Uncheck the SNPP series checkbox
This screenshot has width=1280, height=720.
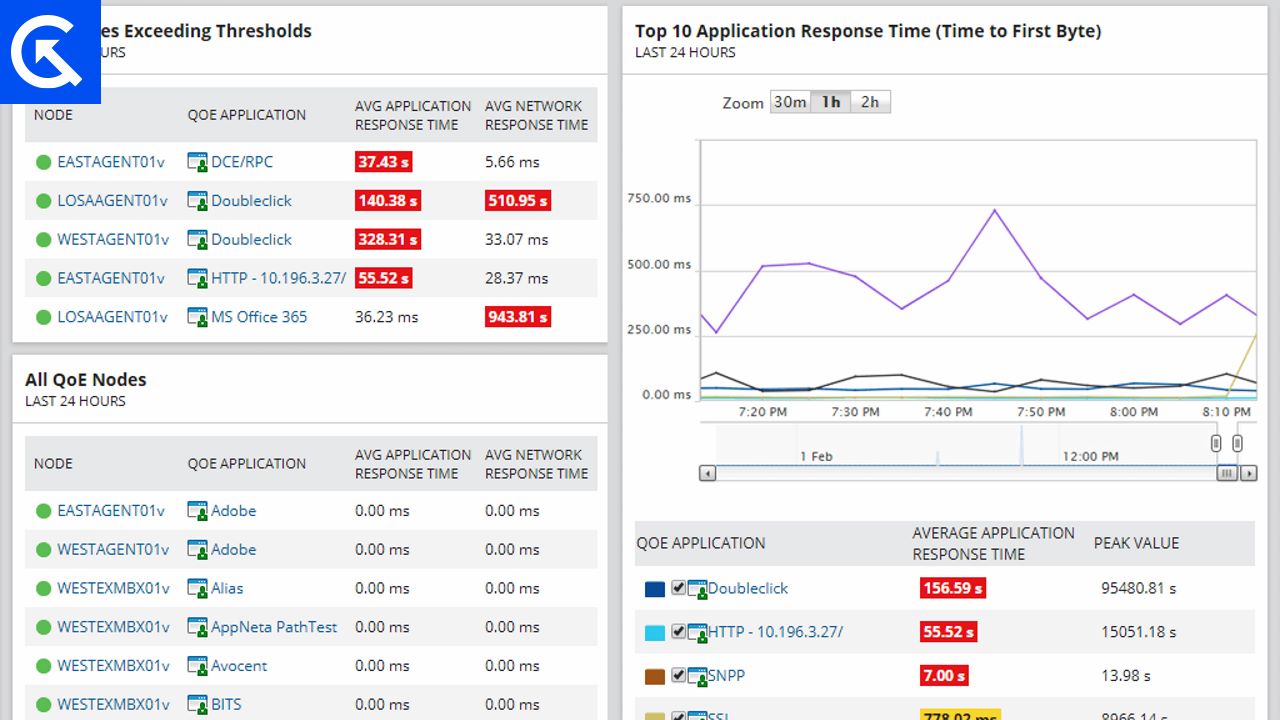pos(678,676)
